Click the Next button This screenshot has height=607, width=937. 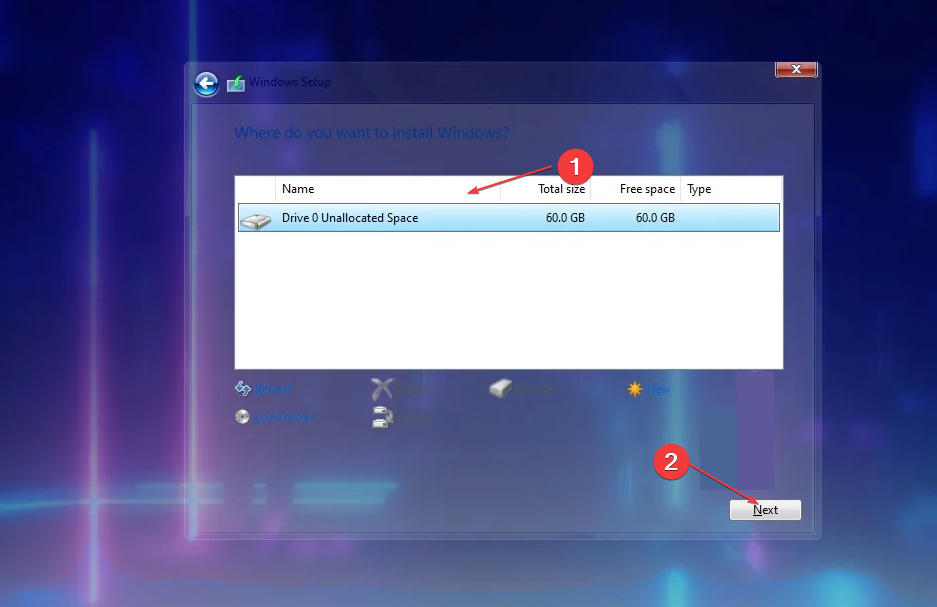[765, 510]
